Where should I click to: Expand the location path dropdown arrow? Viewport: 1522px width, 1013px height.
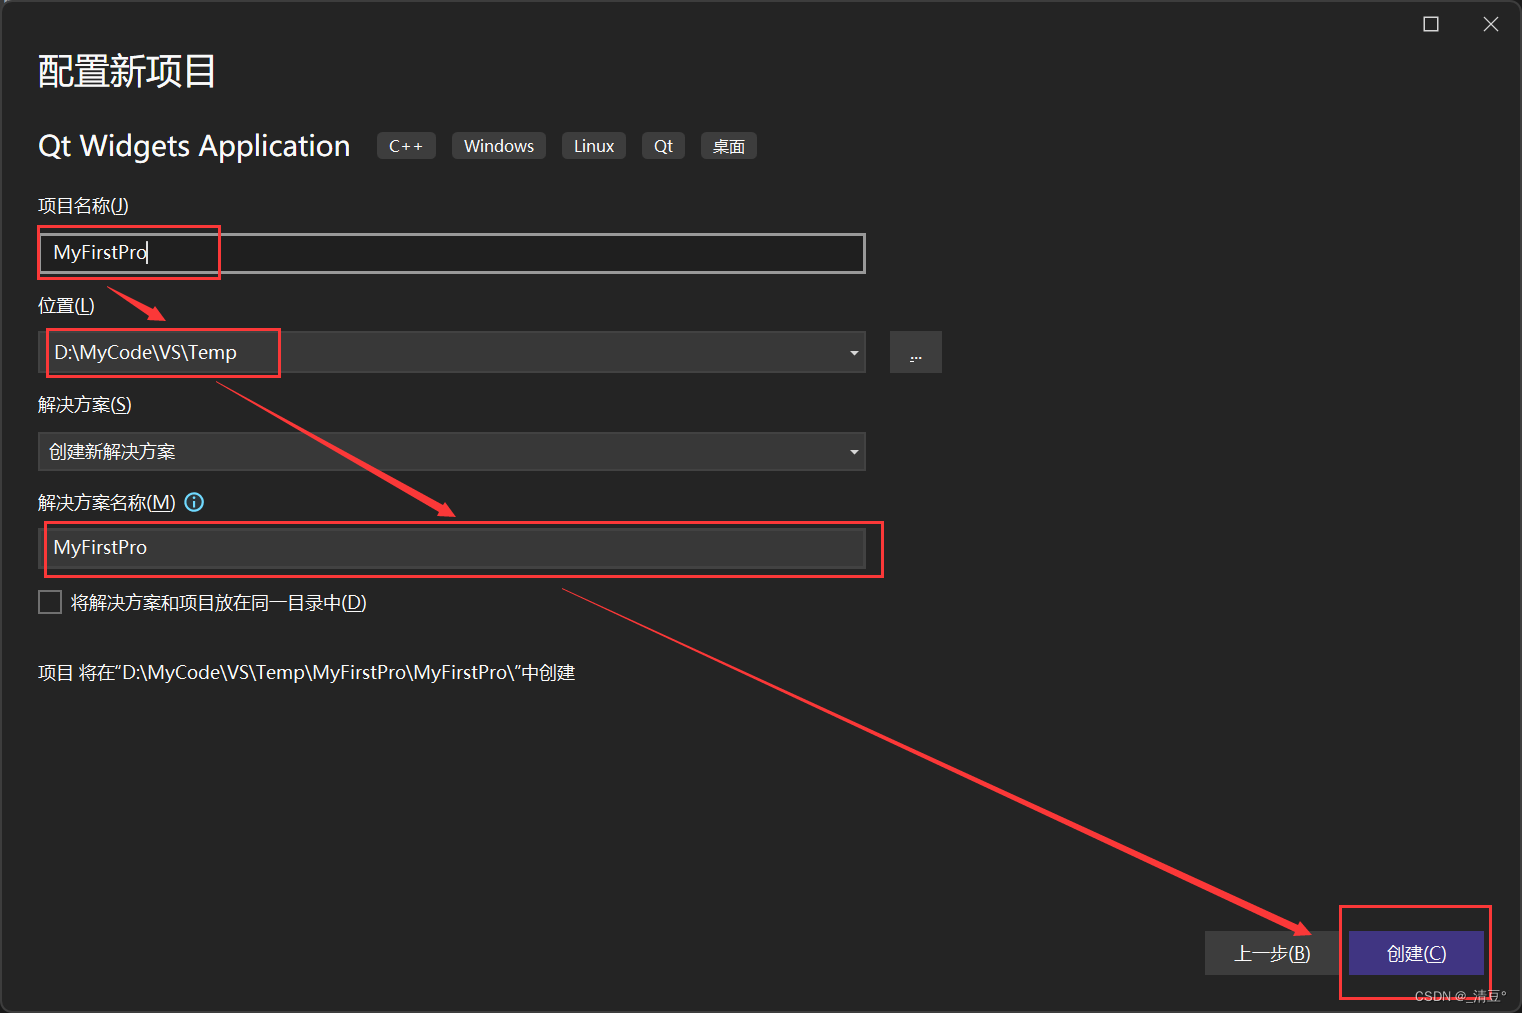[854, 353]
